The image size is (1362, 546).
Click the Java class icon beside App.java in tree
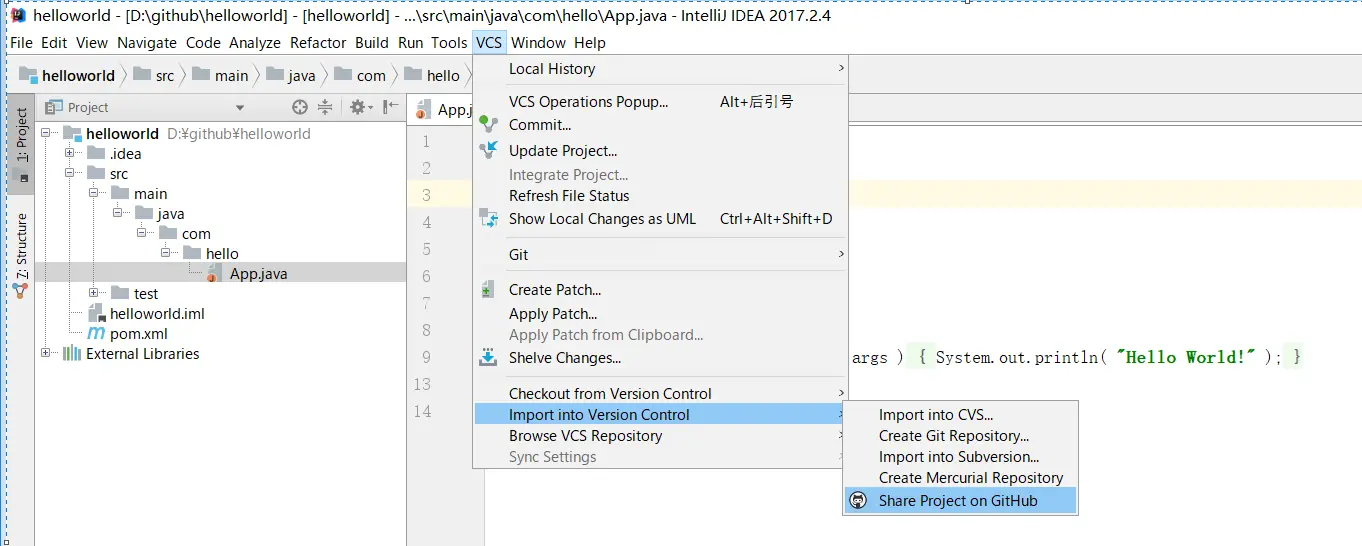tap(216, 273)
